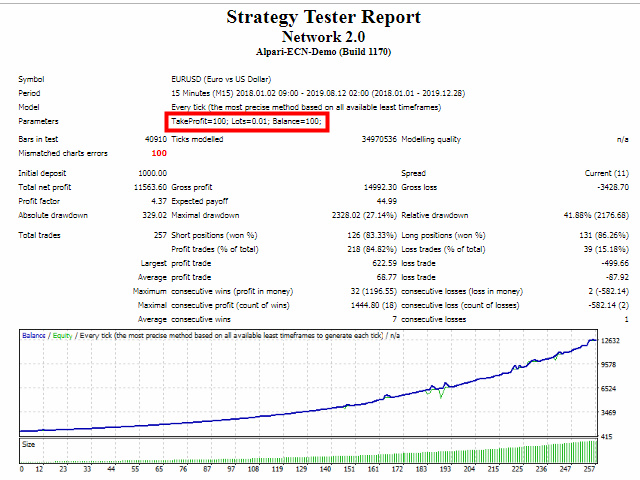Select gross profit value '14992.30'
Viewport: 640px width, 480px height.
(x=380, y=187)
